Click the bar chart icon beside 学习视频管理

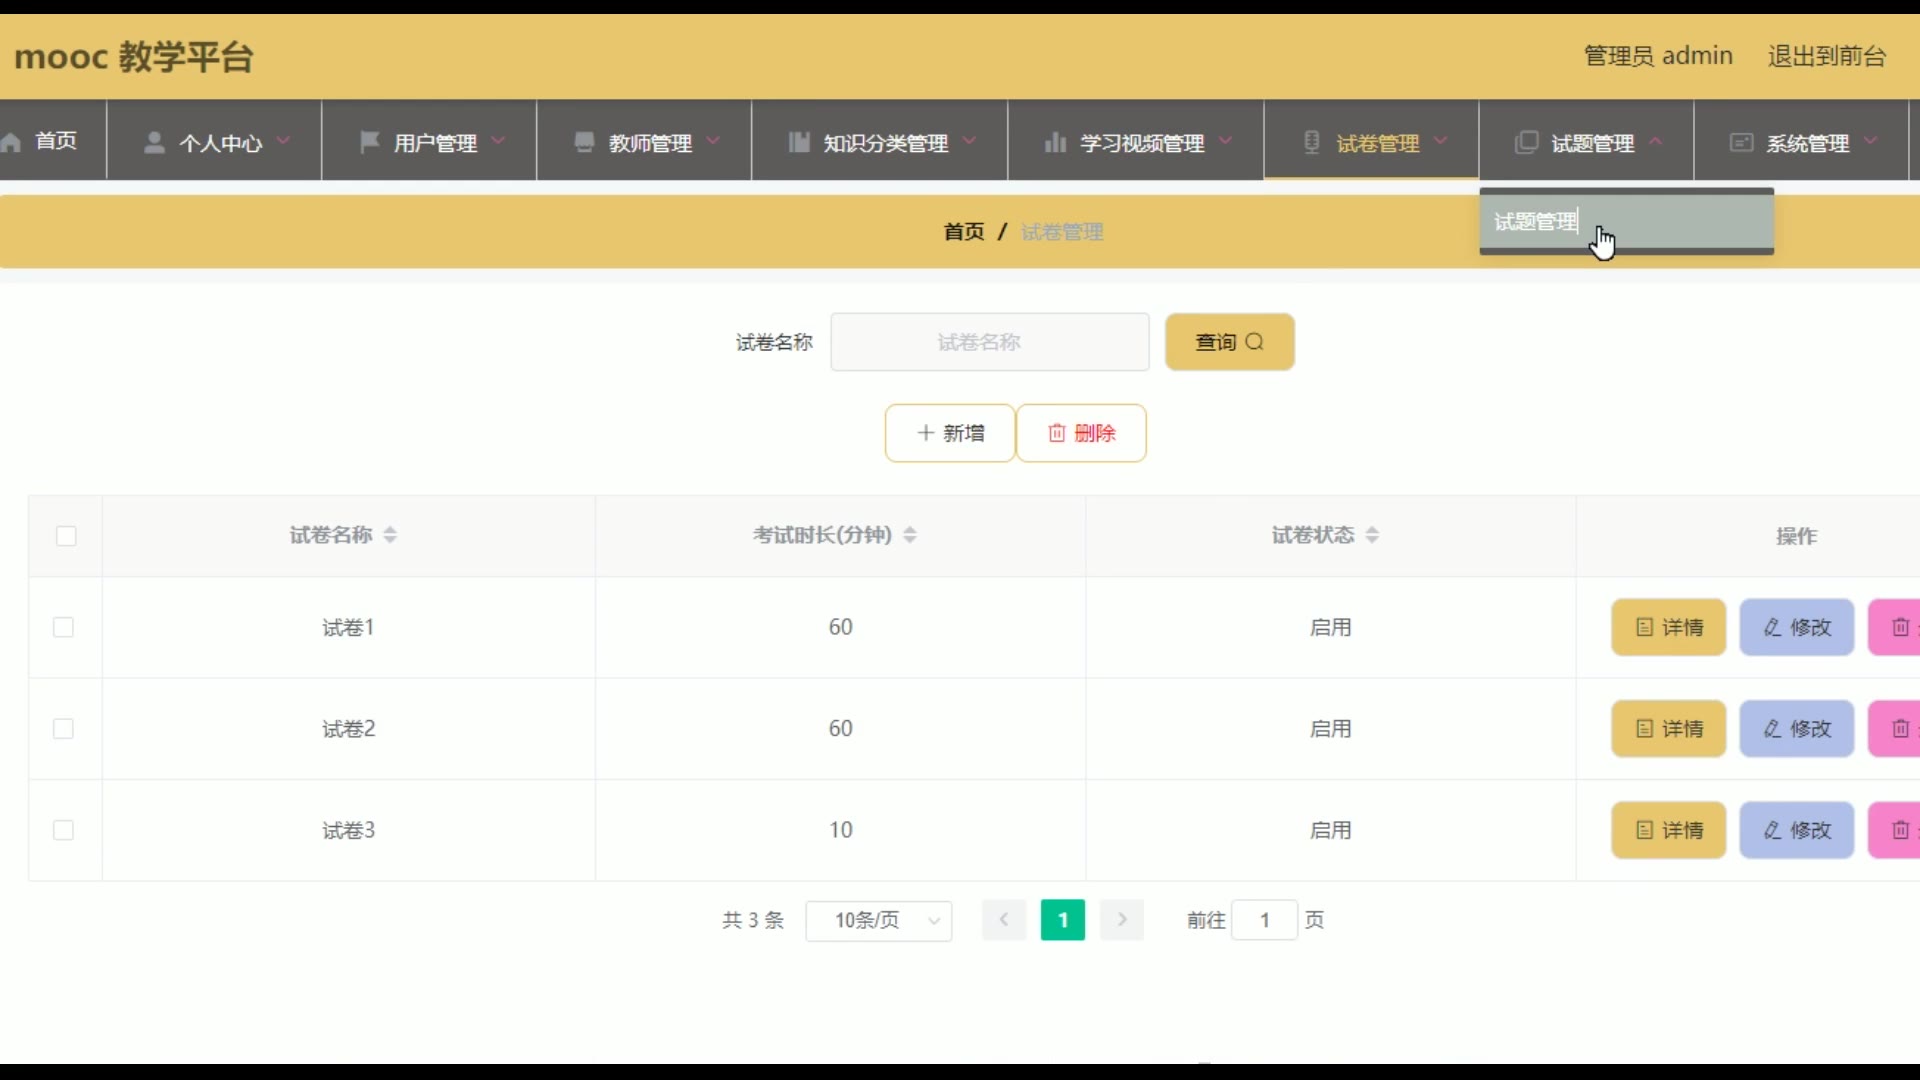coord(1054,142)
